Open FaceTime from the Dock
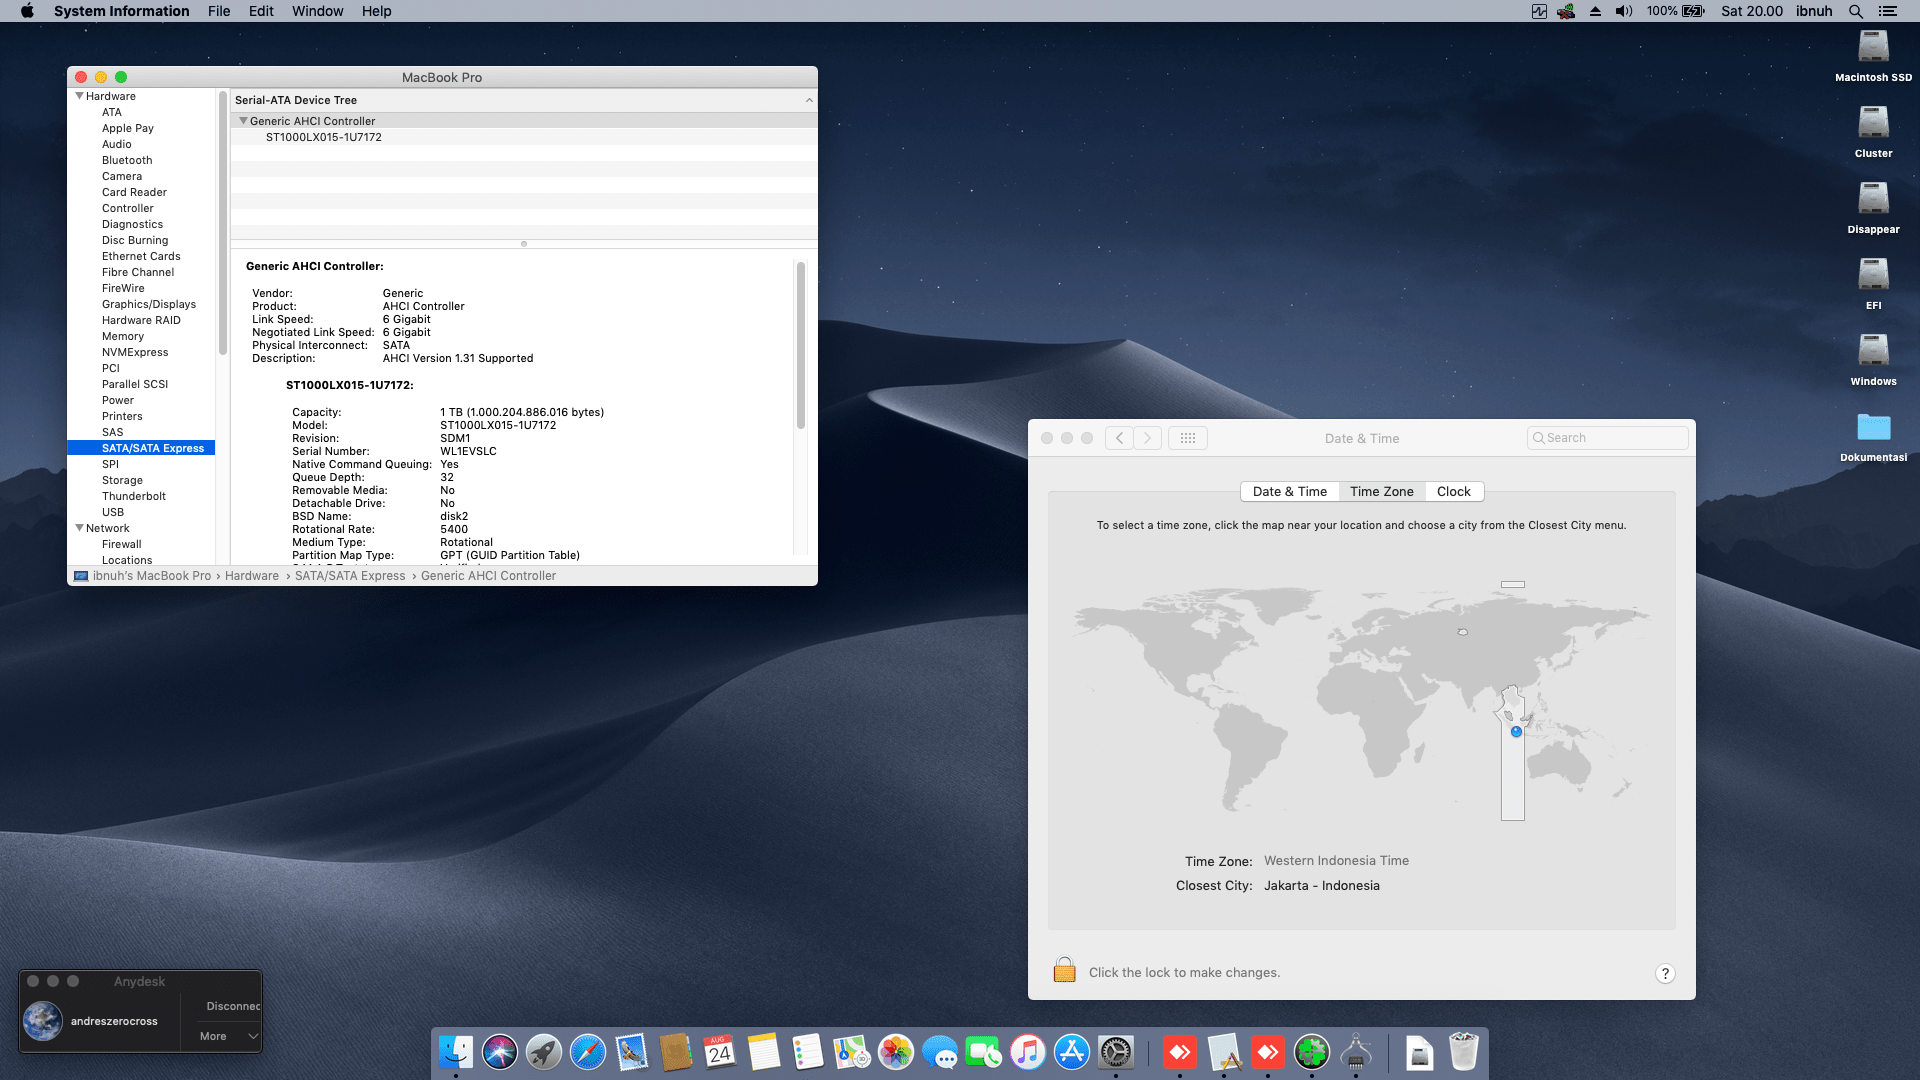The height and width of the screenshot is (1080, 1920). pyautogui.click(x=984, y=1052)
